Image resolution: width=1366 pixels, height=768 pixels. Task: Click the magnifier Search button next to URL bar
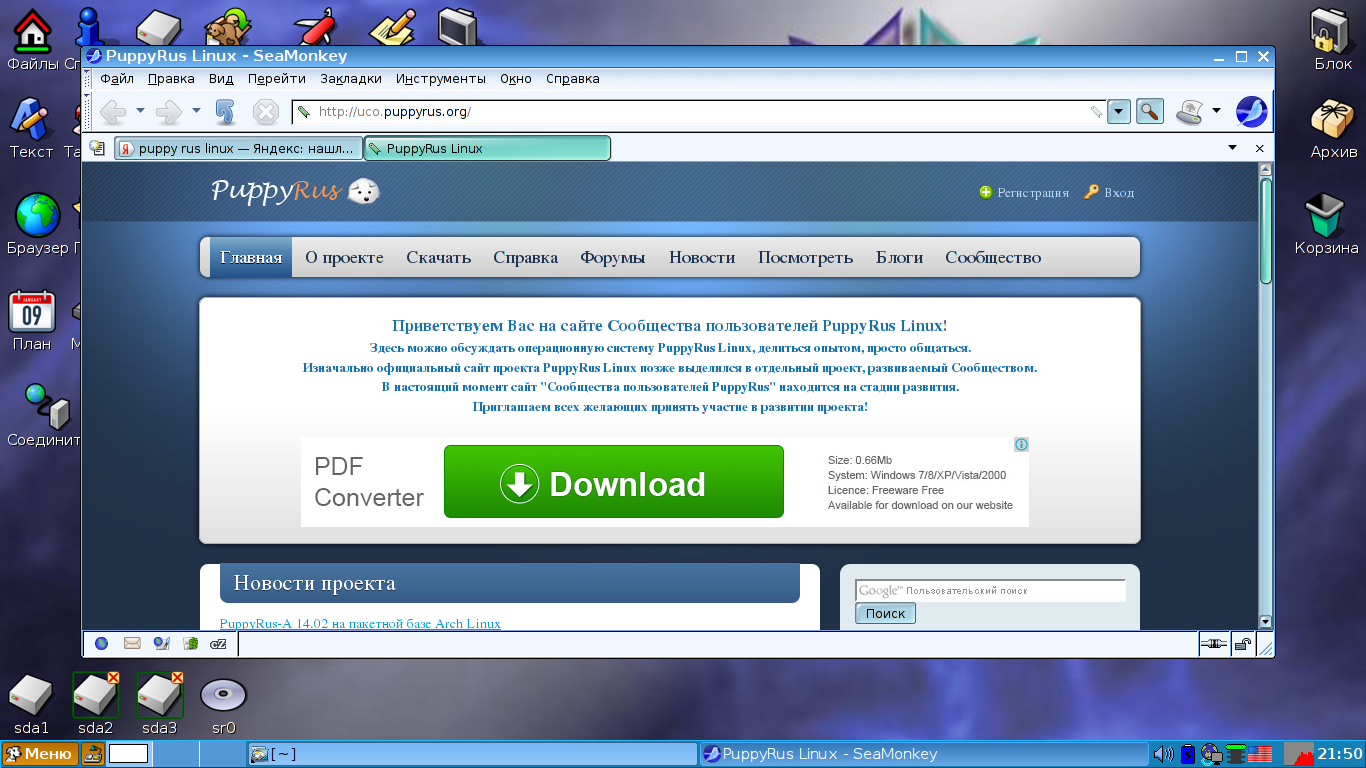[x=1150, y=111]
